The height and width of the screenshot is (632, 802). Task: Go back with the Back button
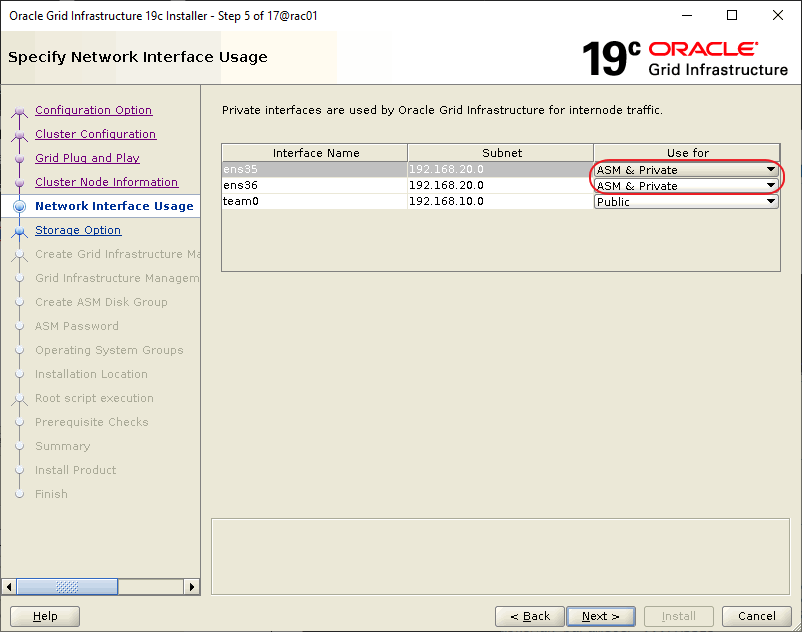[530, 616]
